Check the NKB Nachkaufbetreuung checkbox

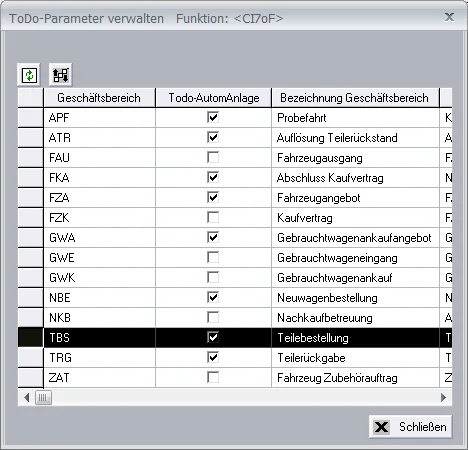point(213,317)
